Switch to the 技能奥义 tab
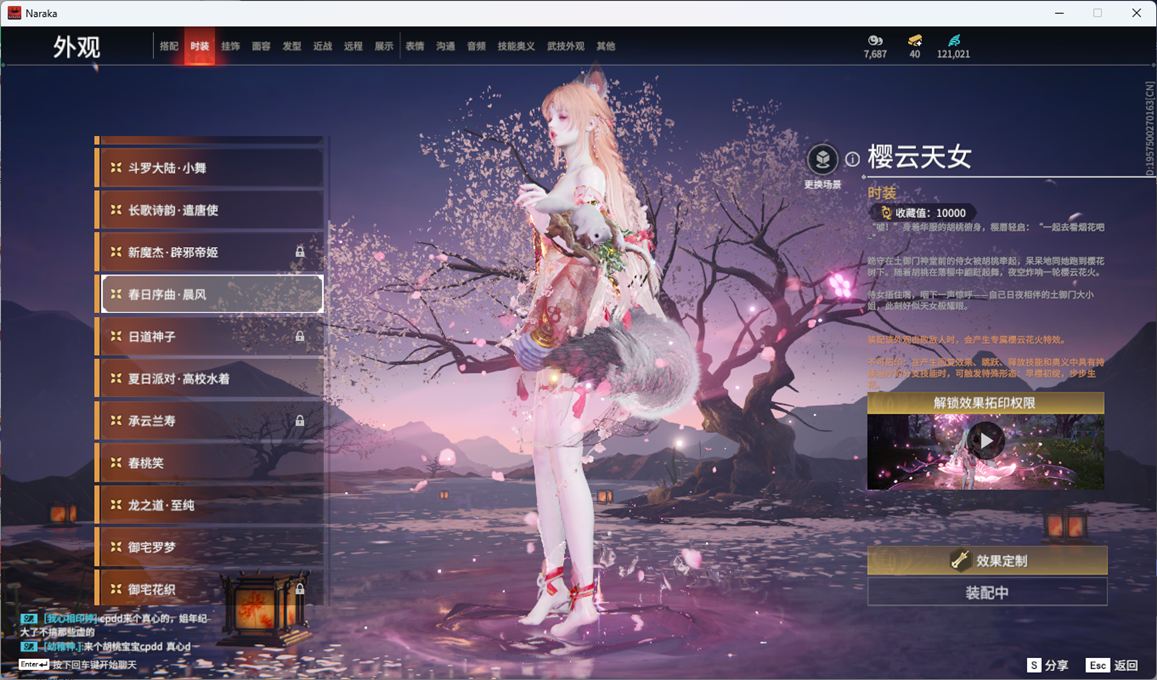Viewport: 1157px width, 680px height. (516, 46)
